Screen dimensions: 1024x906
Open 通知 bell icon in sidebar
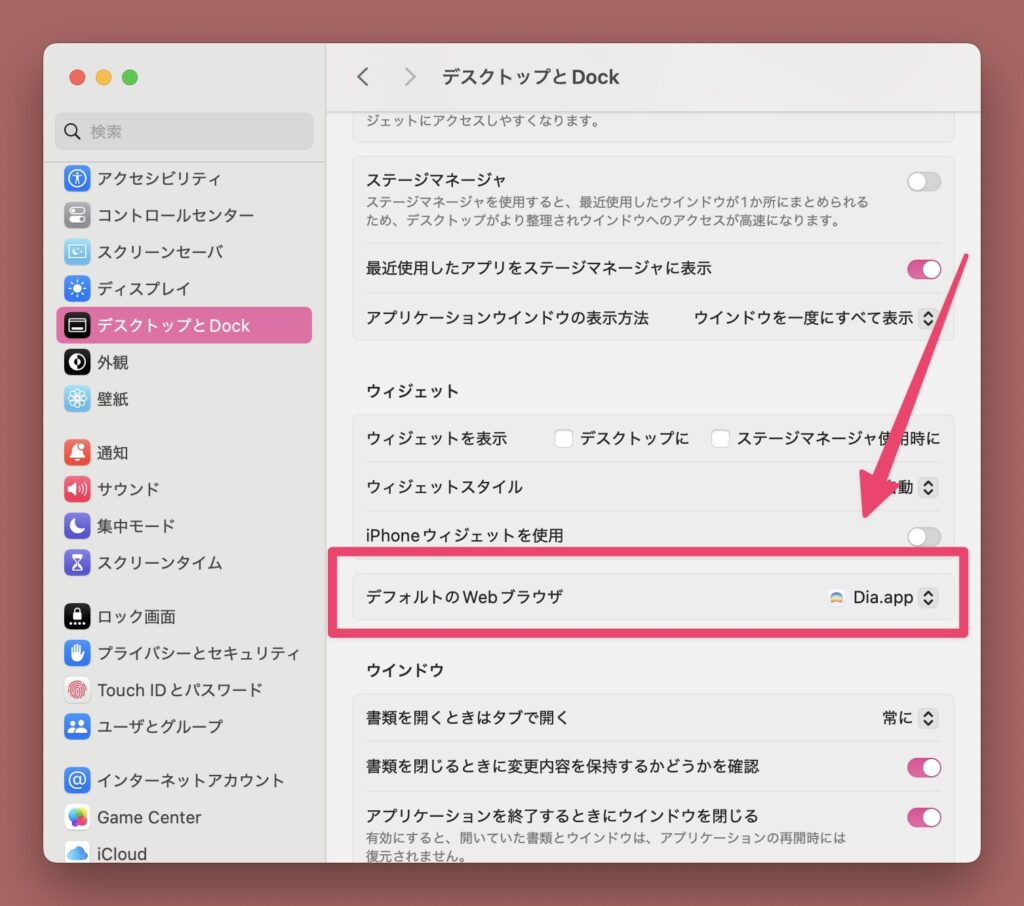click(x=77, y=453)
